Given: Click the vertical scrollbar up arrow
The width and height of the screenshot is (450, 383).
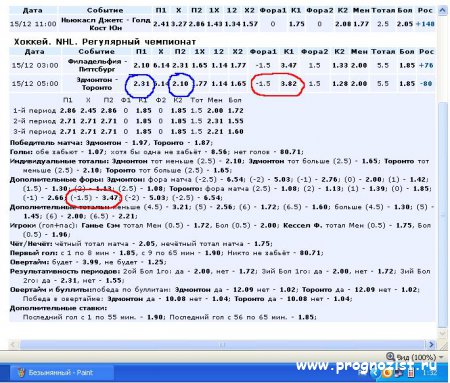Looking at the screenshot, I should point(442,11).
